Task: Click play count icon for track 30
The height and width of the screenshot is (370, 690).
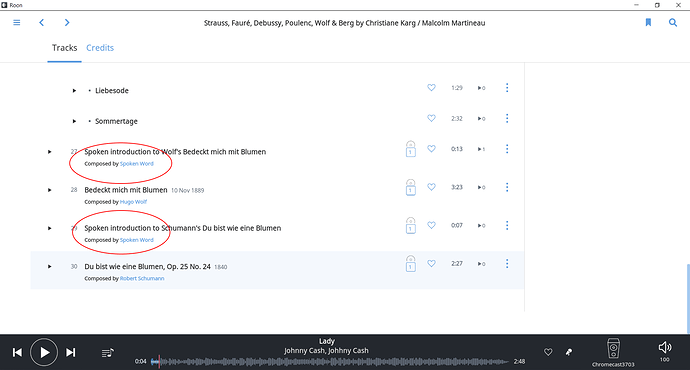Action: (481, 264)
